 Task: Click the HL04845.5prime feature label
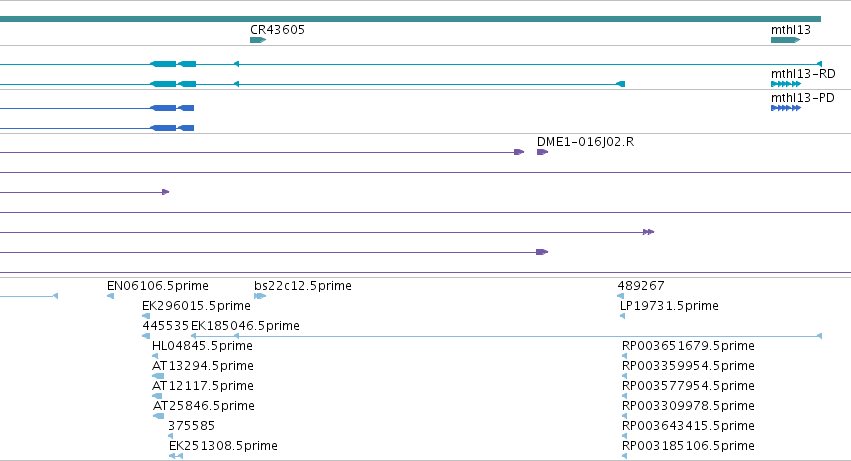coord(202,346)
